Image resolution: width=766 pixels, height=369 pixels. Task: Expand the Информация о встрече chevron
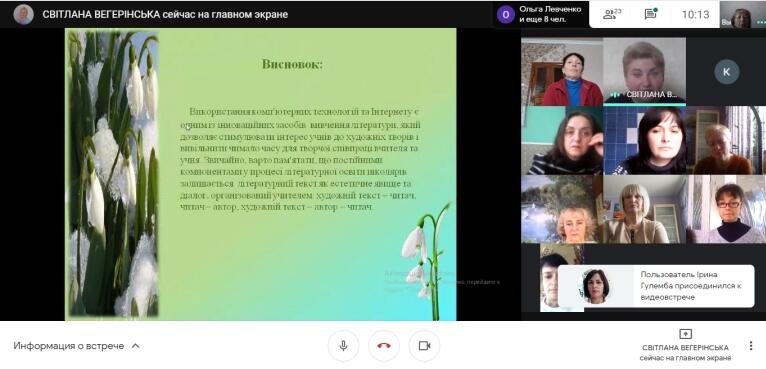pyautogui.click(x=136, y=346)
